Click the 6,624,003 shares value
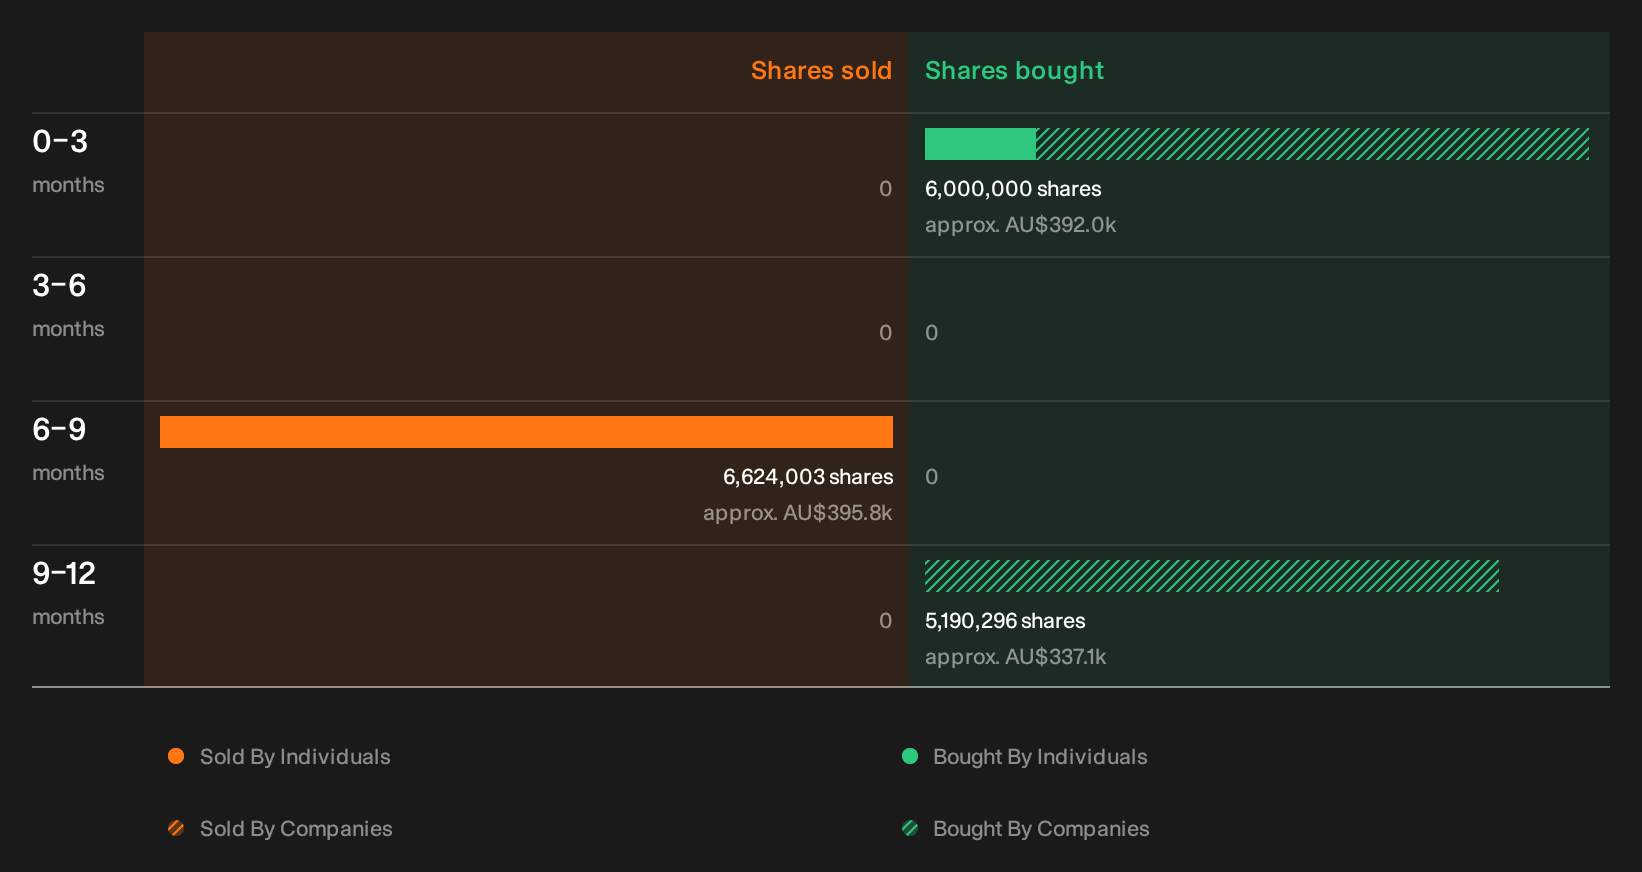Screen dimensions: 1642x872 [808, 477]
